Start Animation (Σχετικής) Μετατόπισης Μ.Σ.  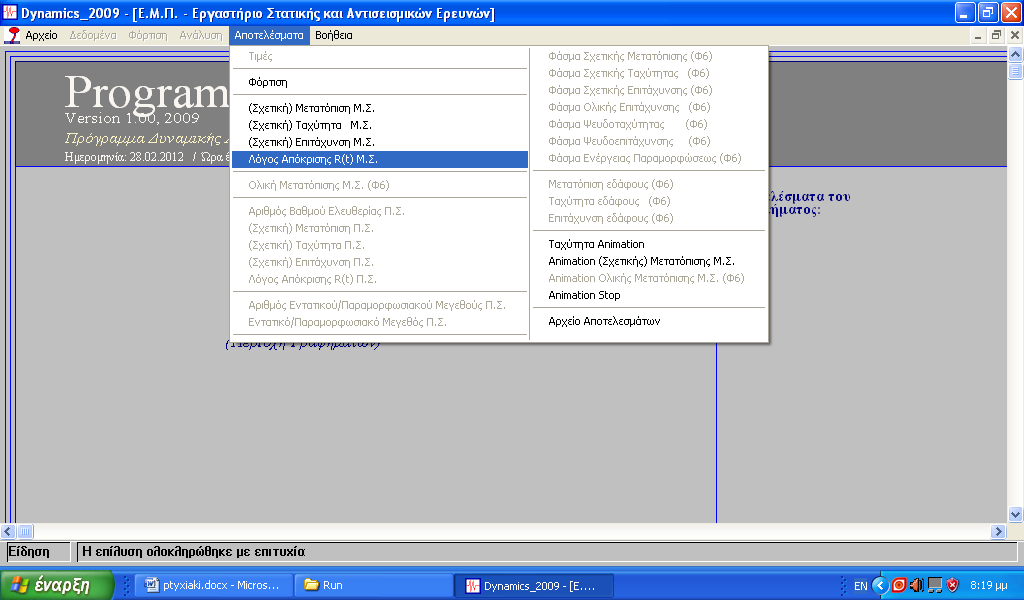[648, 261]
